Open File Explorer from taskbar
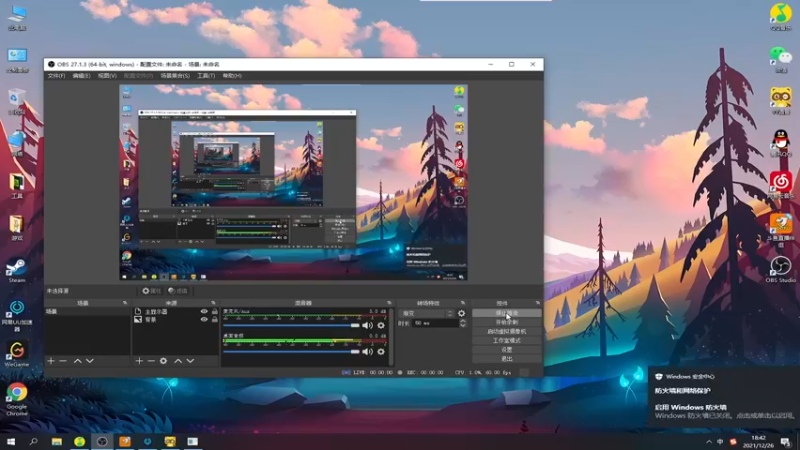 point(57,441)
